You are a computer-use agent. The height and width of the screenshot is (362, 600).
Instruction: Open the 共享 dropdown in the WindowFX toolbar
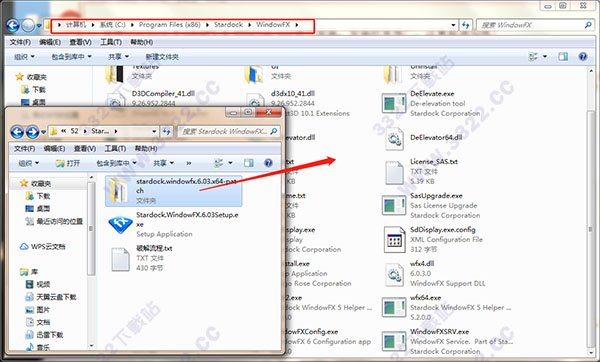pyautogui.click(x=118, y=57)
